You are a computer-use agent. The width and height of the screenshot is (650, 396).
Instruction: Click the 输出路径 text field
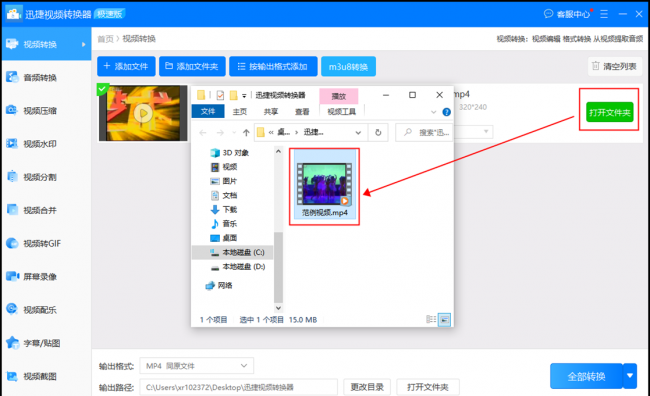tap(238, 387)
